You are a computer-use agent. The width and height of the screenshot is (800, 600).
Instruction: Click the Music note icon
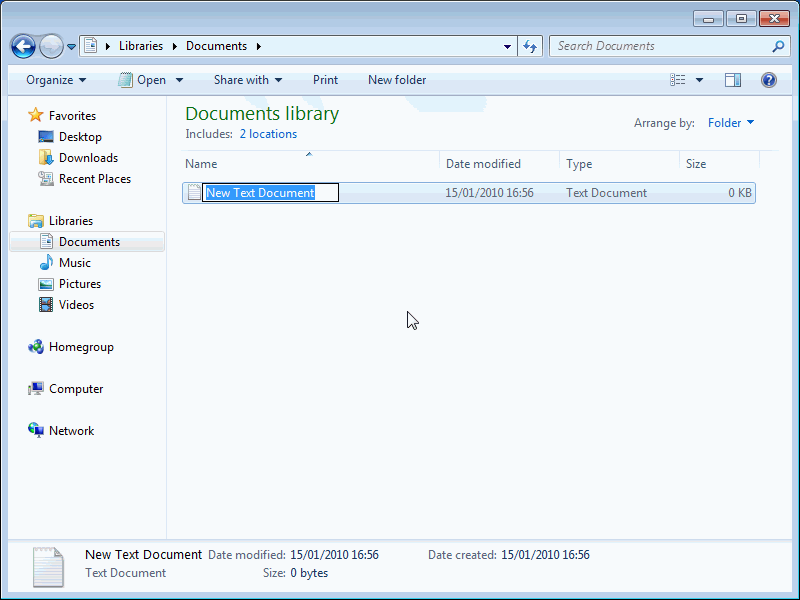(46, 263)
